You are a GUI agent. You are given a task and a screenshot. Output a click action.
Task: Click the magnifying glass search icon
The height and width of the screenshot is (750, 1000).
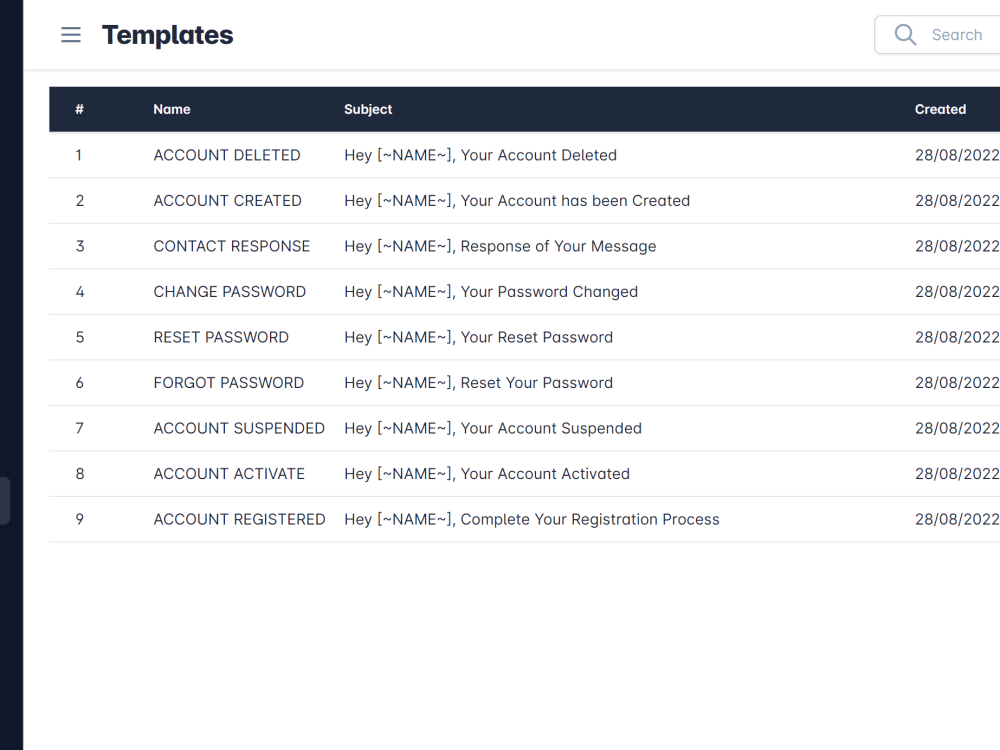point(905,34)
